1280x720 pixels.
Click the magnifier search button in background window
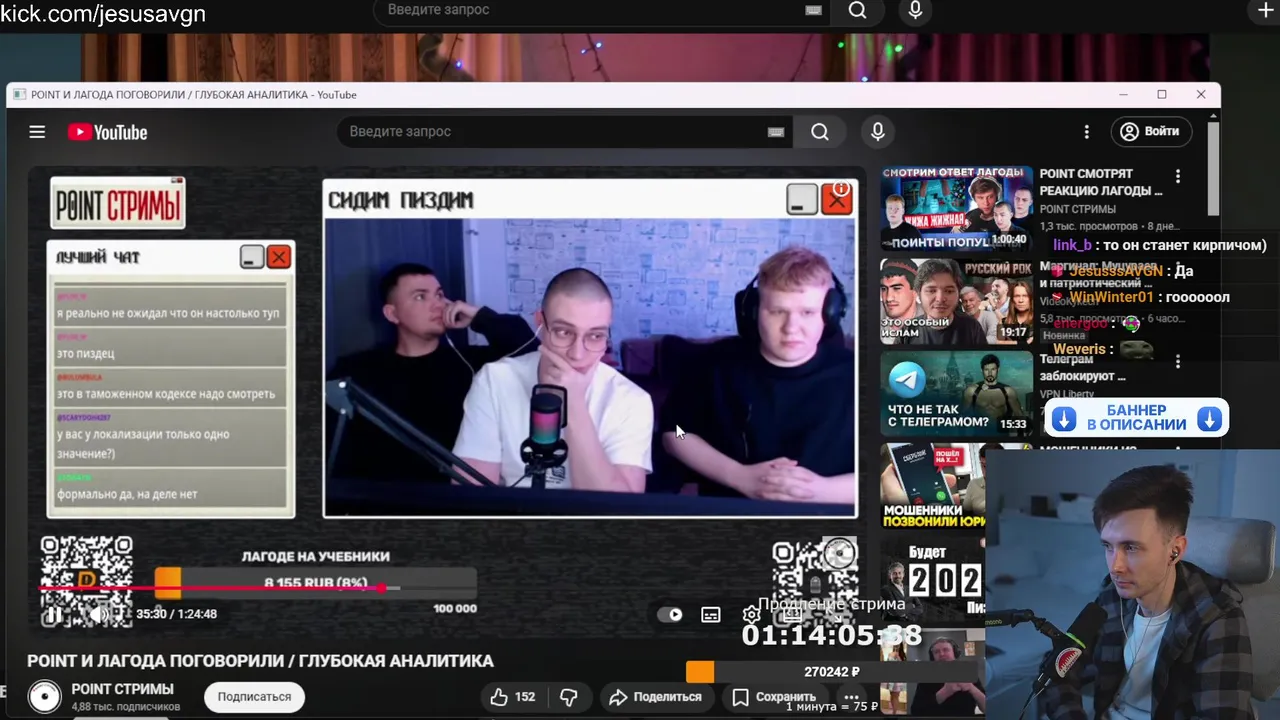[x=857, y=10]
